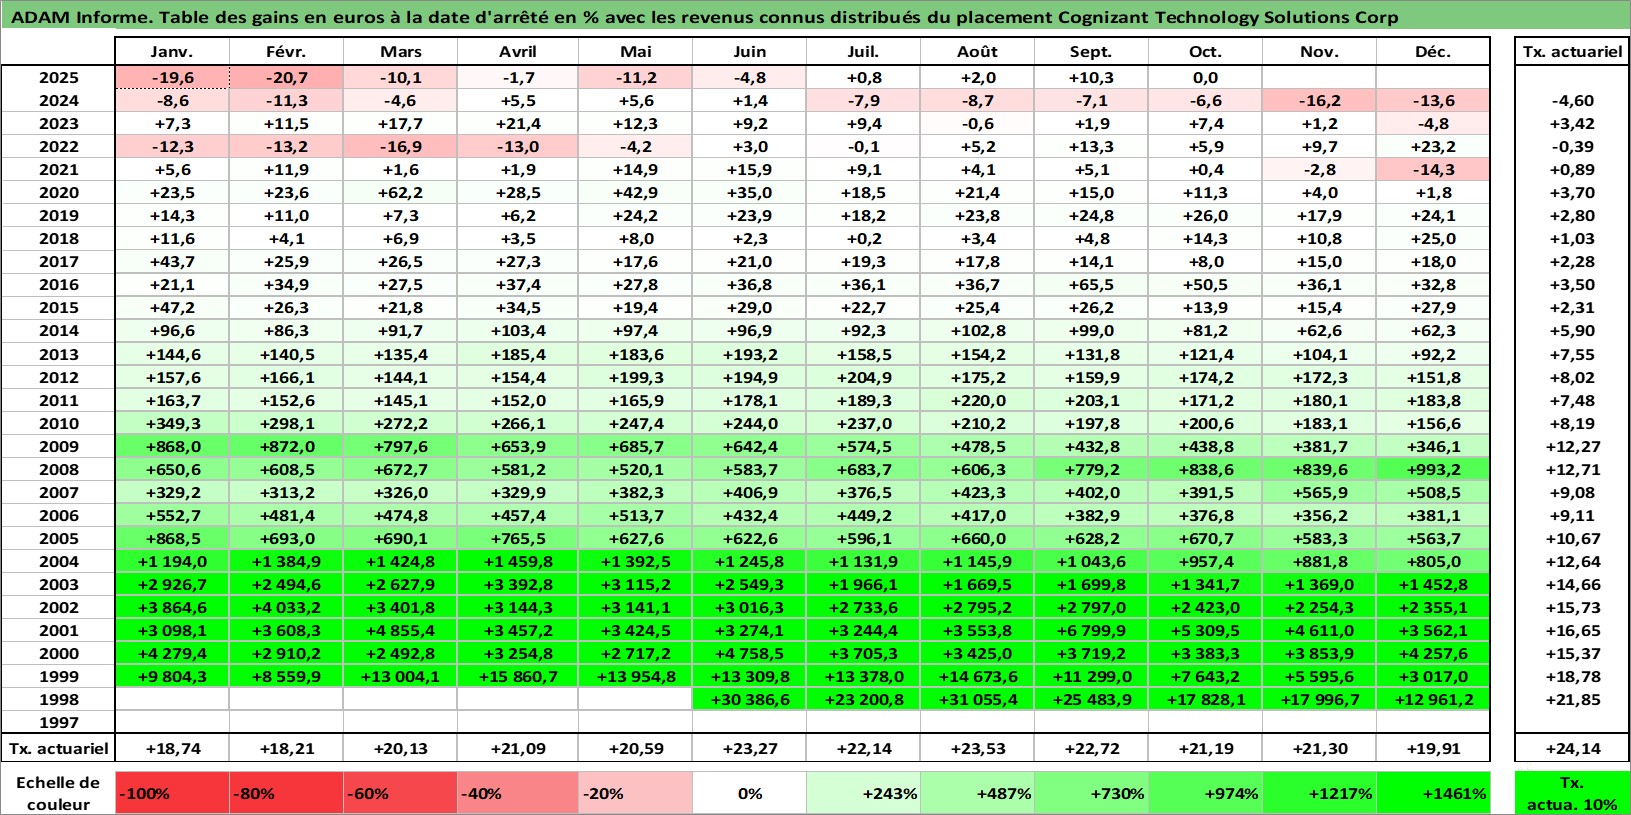This screenshot has width=1631, height=815.
Task: Select the ADAM Informe title banner text
Action: point(705,17)
